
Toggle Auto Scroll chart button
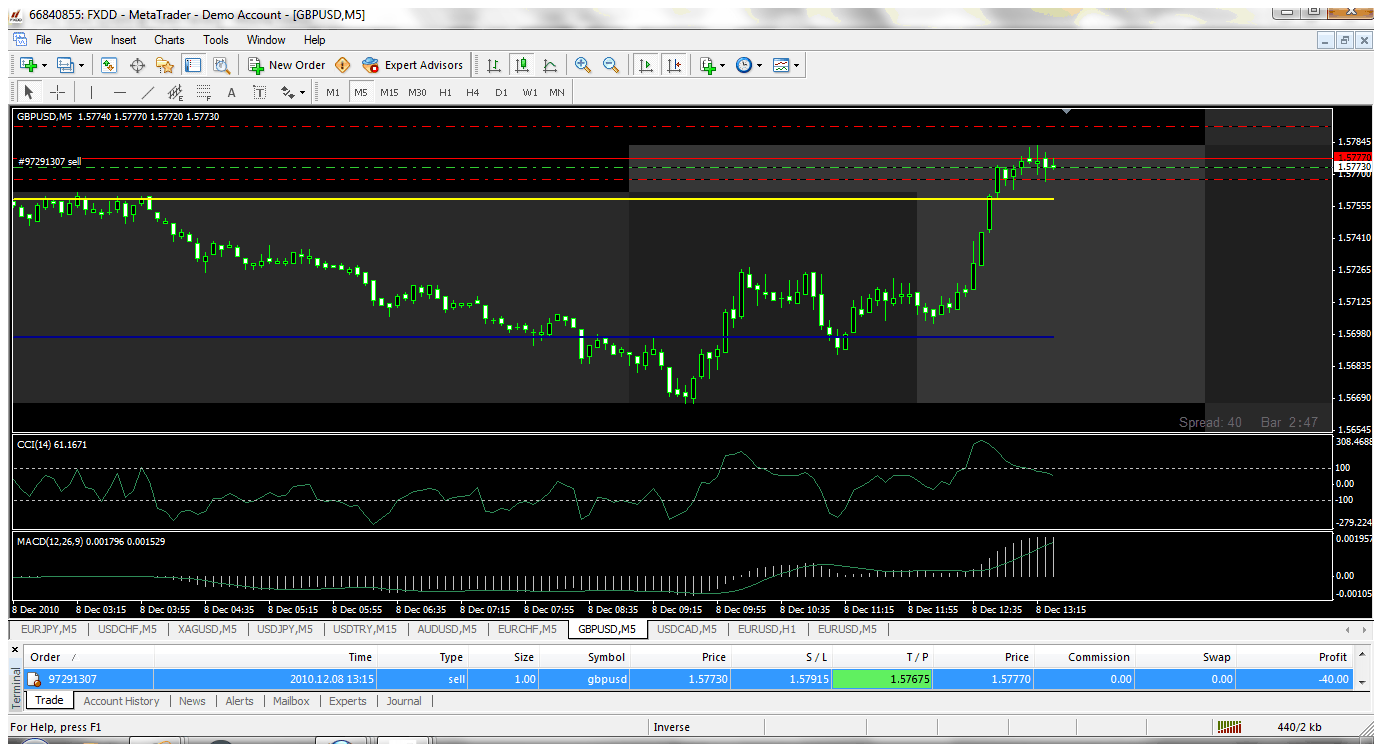646,65
